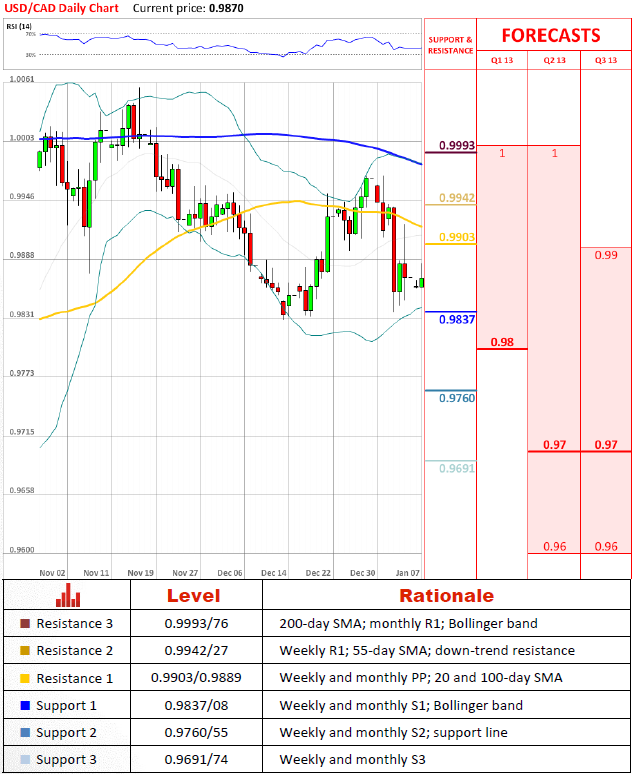
Task: Click the RSI (14) indicator label
Action: pos(19,26)
